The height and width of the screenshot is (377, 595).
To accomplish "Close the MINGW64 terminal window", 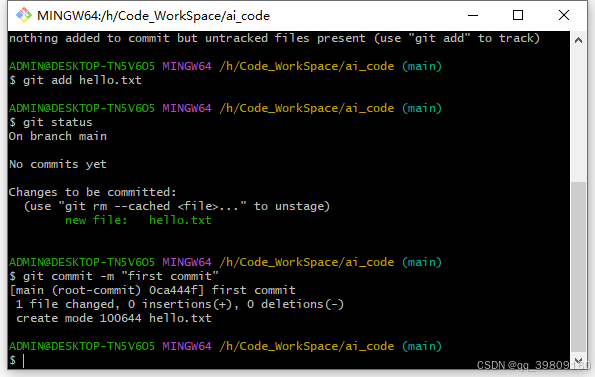I will point(564,15).
